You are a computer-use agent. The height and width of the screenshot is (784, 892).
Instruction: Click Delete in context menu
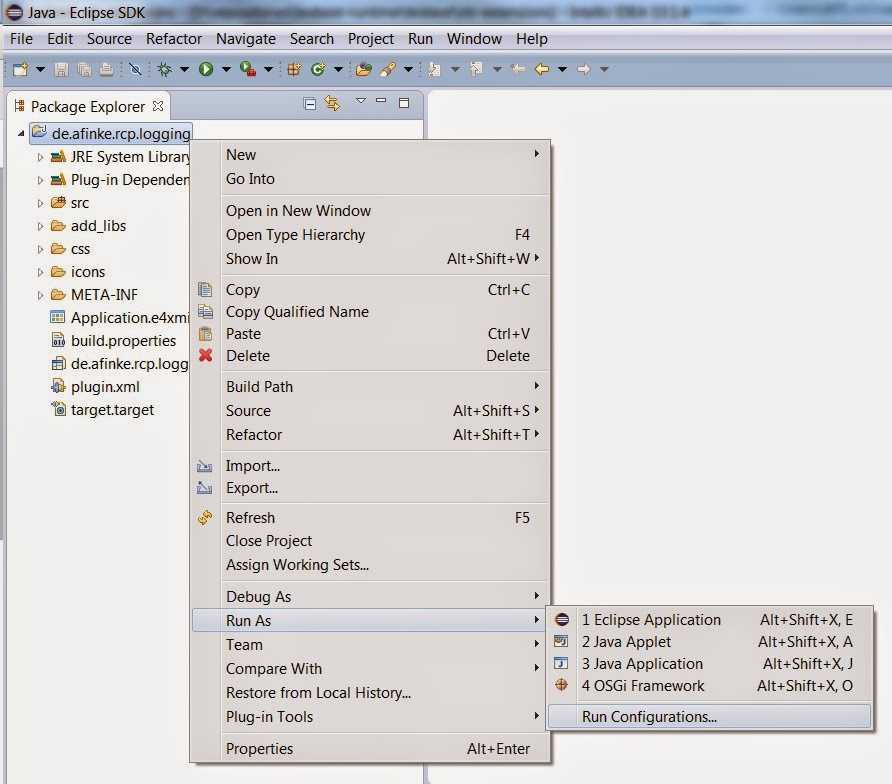pyautogui.click(x=370, y=356)
